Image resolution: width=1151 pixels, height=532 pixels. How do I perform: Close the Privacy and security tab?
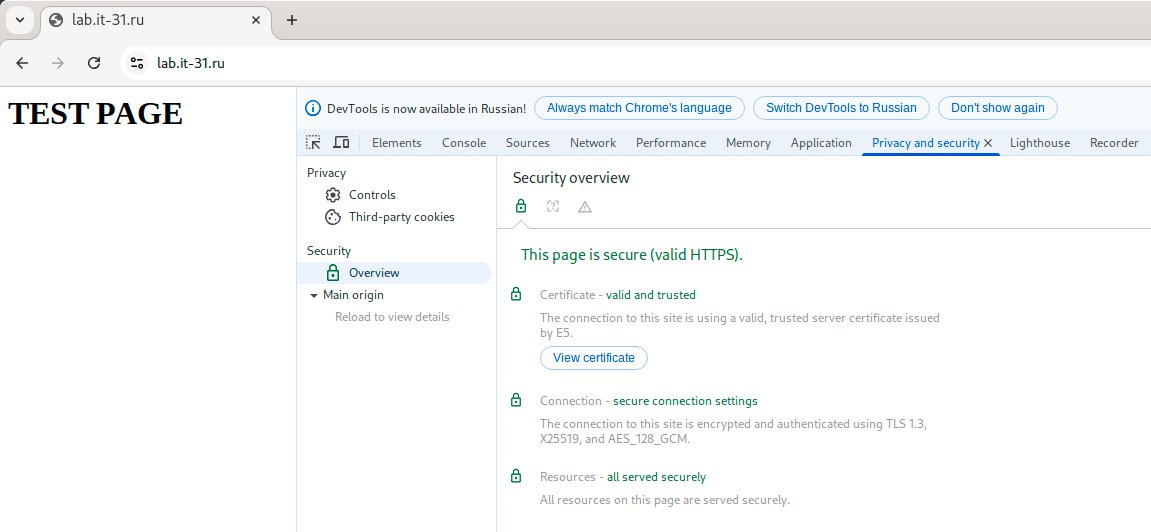coord(988,143)
